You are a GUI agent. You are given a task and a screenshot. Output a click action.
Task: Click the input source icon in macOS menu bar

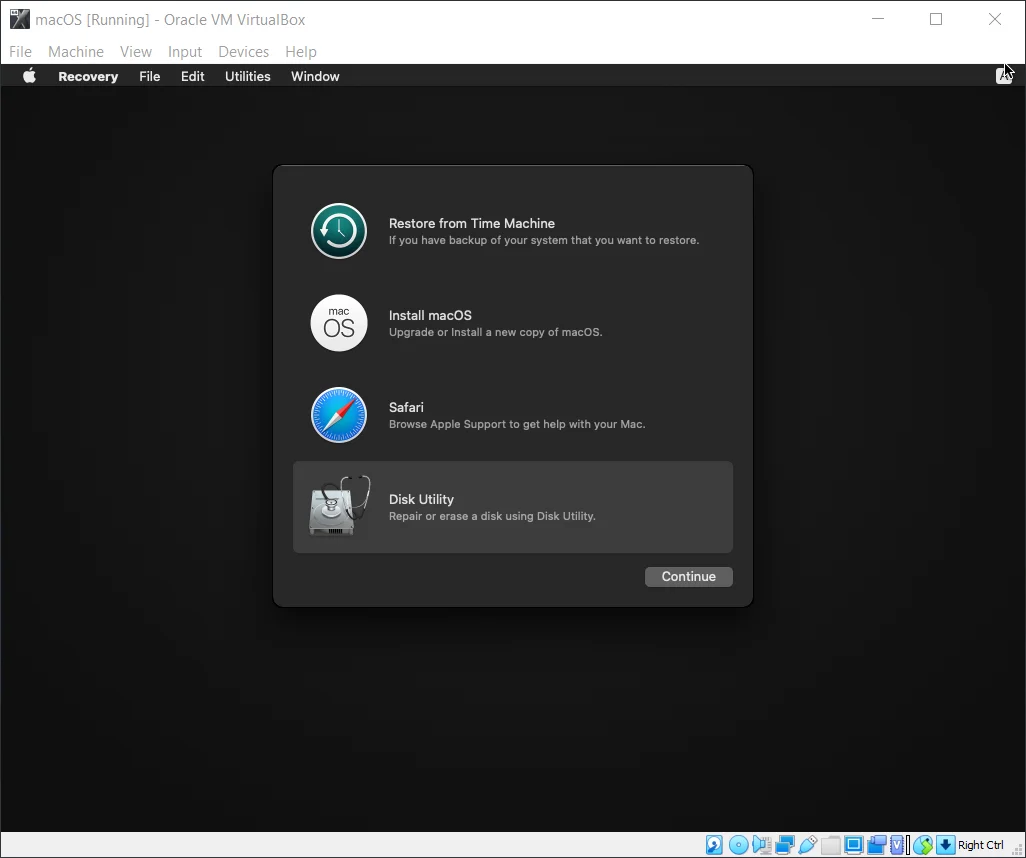tap(1004, 76)
